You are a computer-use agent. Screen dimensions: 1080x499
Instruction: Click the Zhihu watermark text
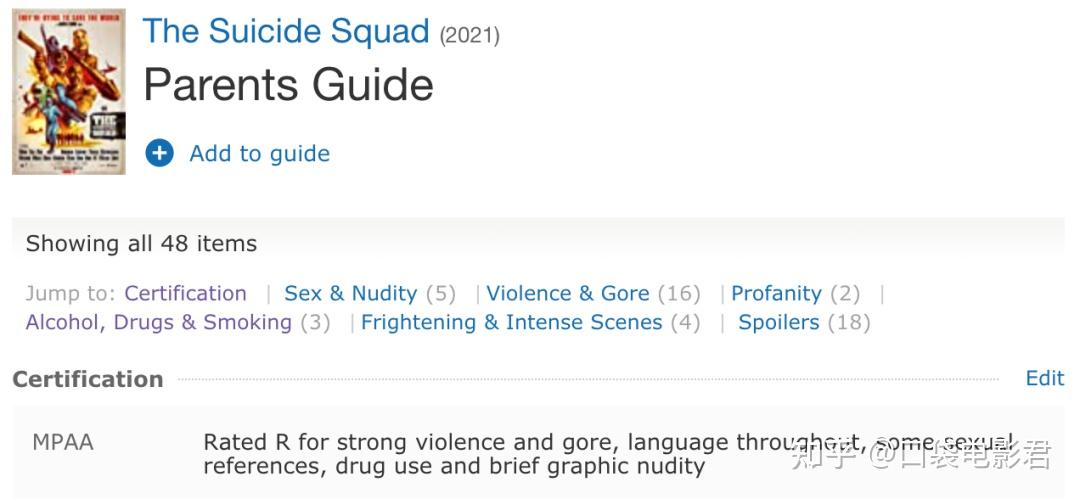(920, 455)
